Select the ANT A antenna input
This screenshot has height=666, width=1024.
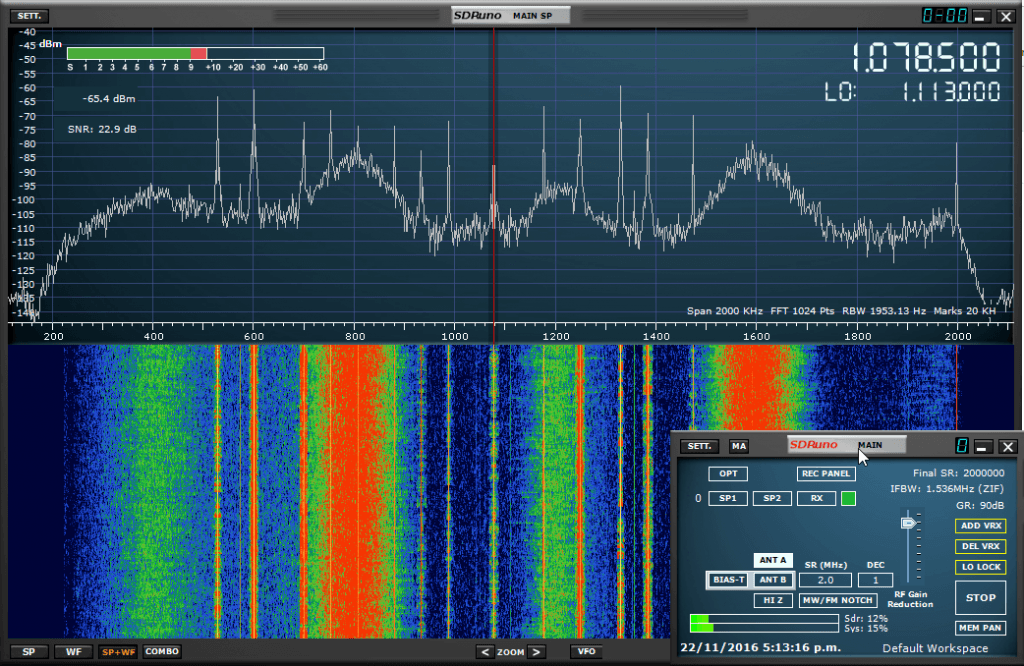[x=772, y=560]
